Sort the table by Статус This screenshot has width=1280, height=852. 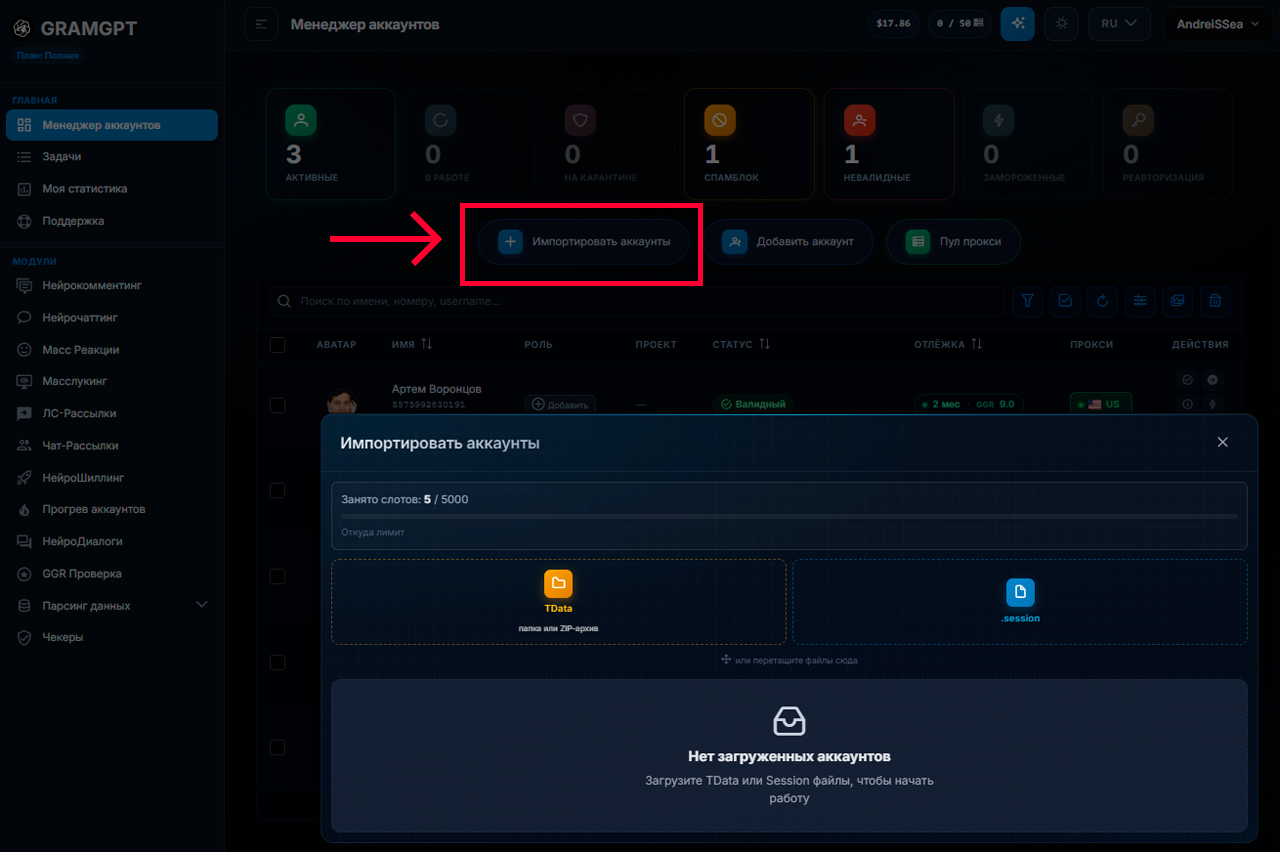point(741,344)
